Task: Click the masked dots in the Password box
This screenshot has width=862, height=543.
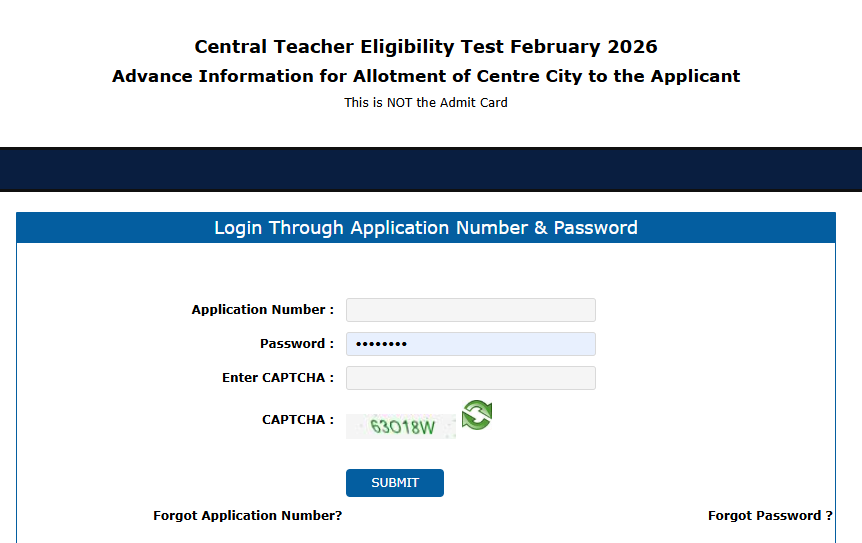Action: (x=380, y=344)
